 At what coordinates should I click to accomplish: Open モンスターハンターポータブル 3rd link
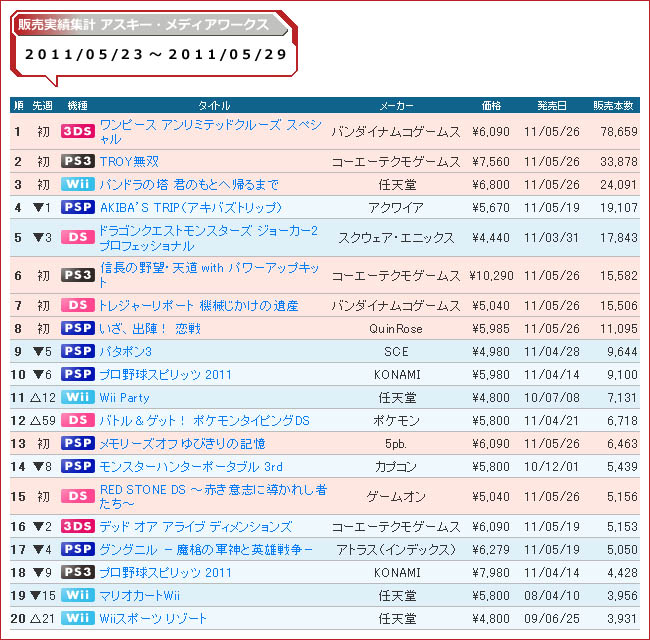coord(191,467)
